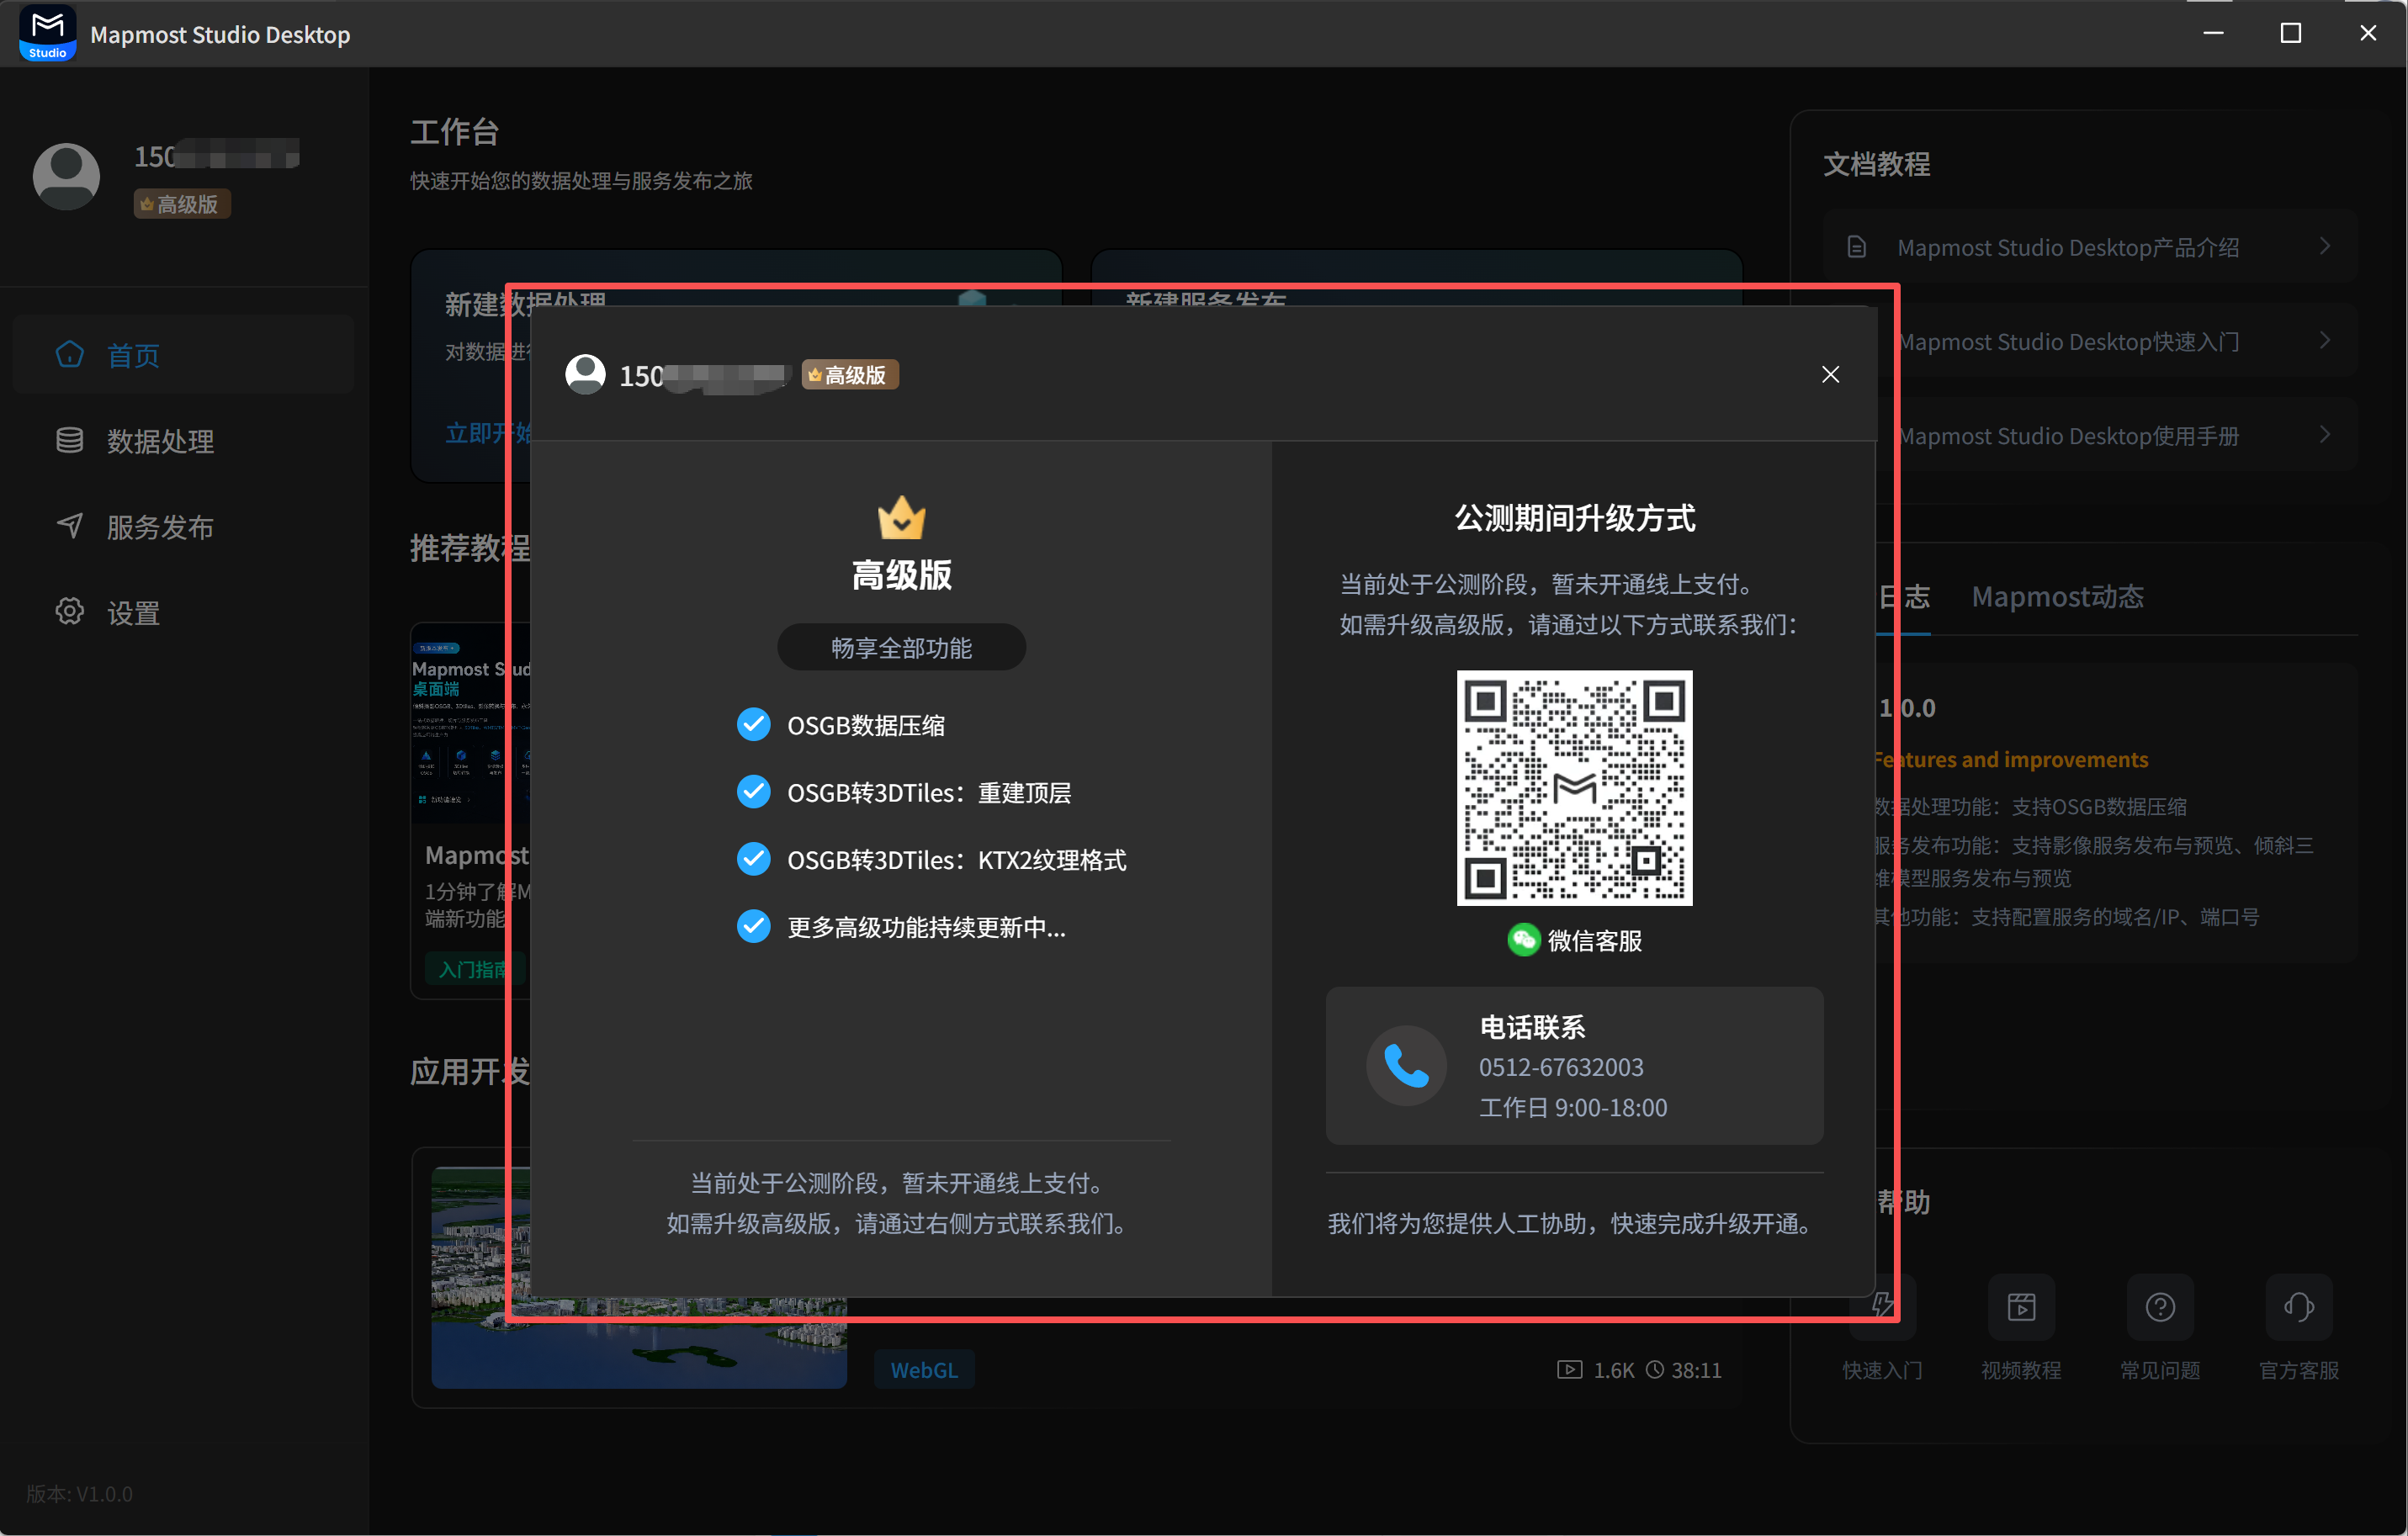
Task: Click the OSGB数据压缩 feature row
Action: [841, 725]
